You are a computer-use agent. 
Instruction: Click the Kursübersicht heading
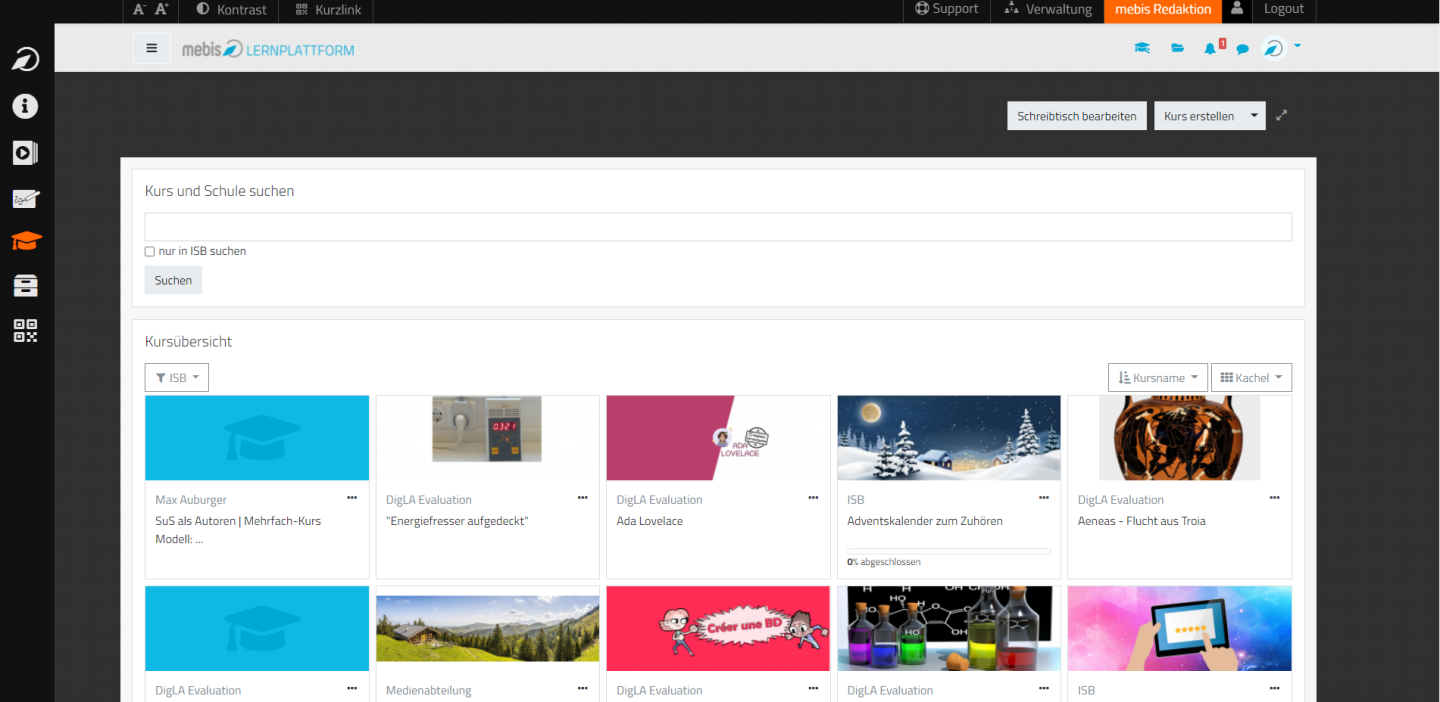pyautogui.click(x=189, y=342)
